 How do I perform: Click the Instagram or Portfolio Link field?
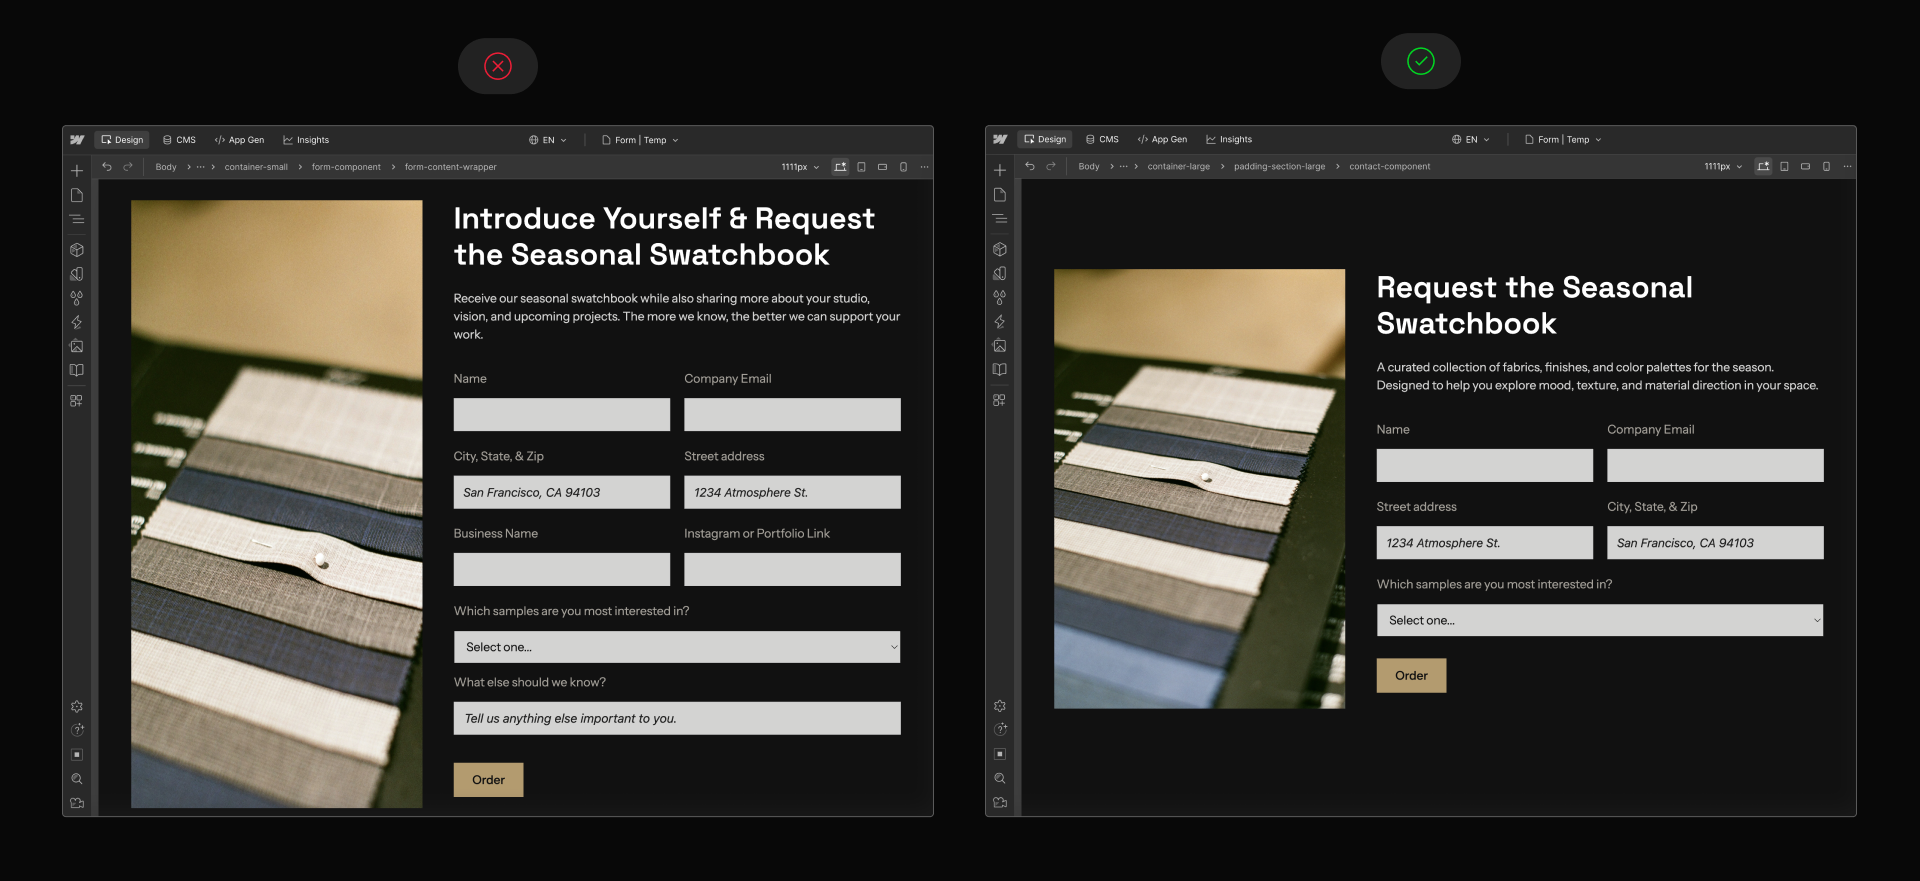pos(792,569)
